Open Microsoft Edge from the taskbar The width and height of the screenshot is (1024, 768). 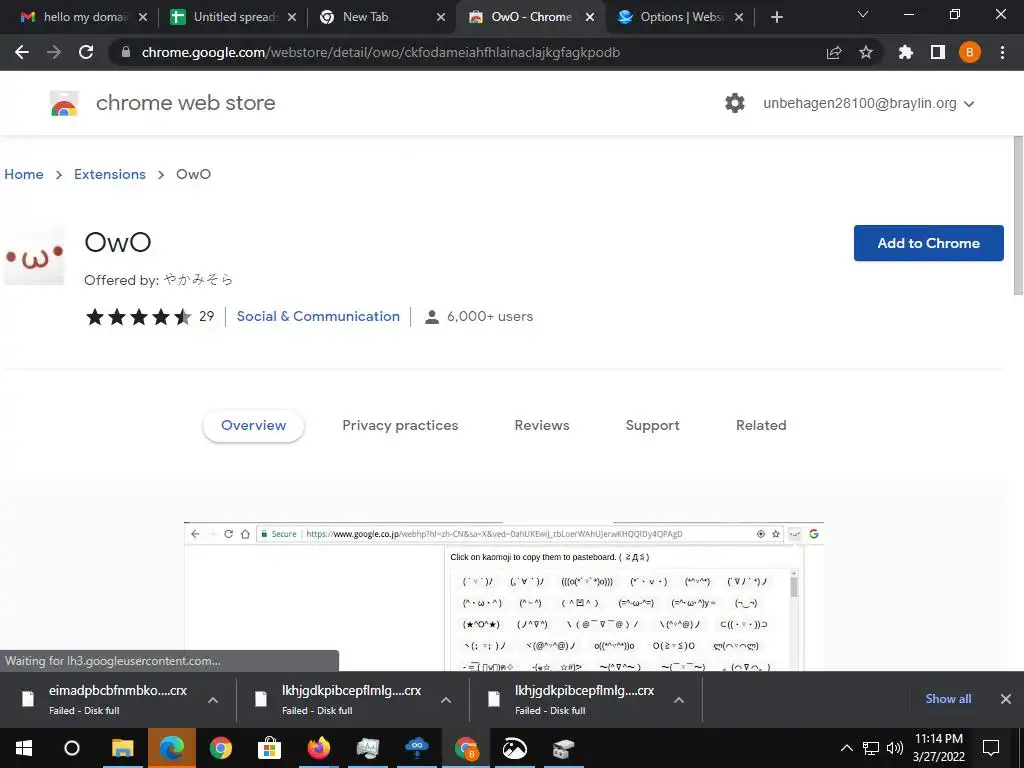pos(172,748)
